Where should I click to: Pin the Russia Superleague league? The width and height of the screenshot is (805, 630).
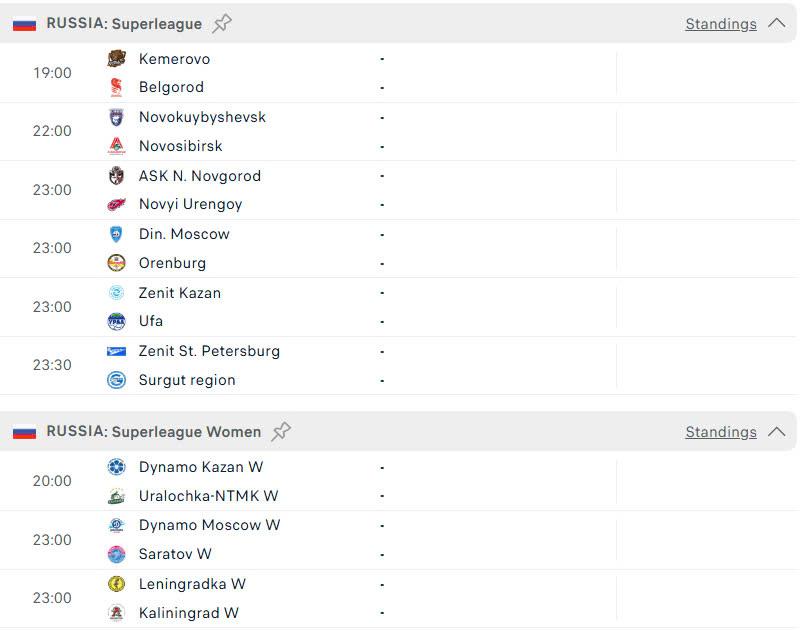(222, 23)
